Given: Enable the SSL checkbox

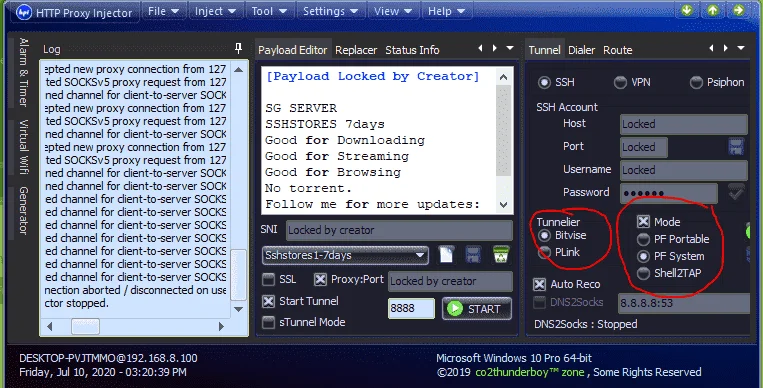Looking at the screenshot, I should (x=268, y=279).
